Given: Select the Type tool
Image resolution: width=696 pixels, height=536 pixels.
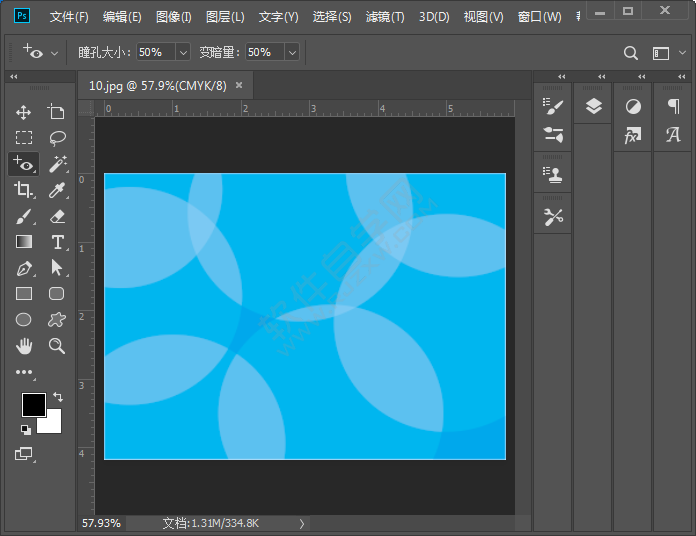Looking at the screenshot, I should coord(57,242).
